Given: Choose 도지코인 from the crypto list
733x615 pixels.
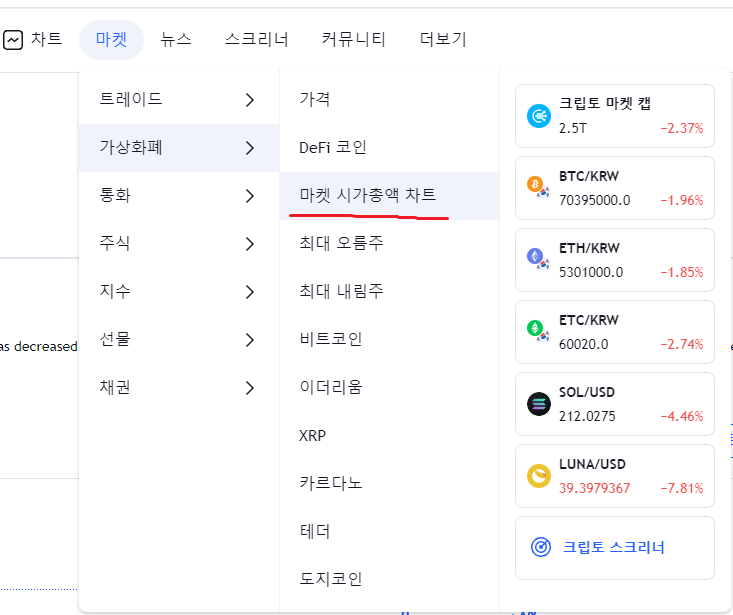Looking at the screenshot, I should pos(331,579).
